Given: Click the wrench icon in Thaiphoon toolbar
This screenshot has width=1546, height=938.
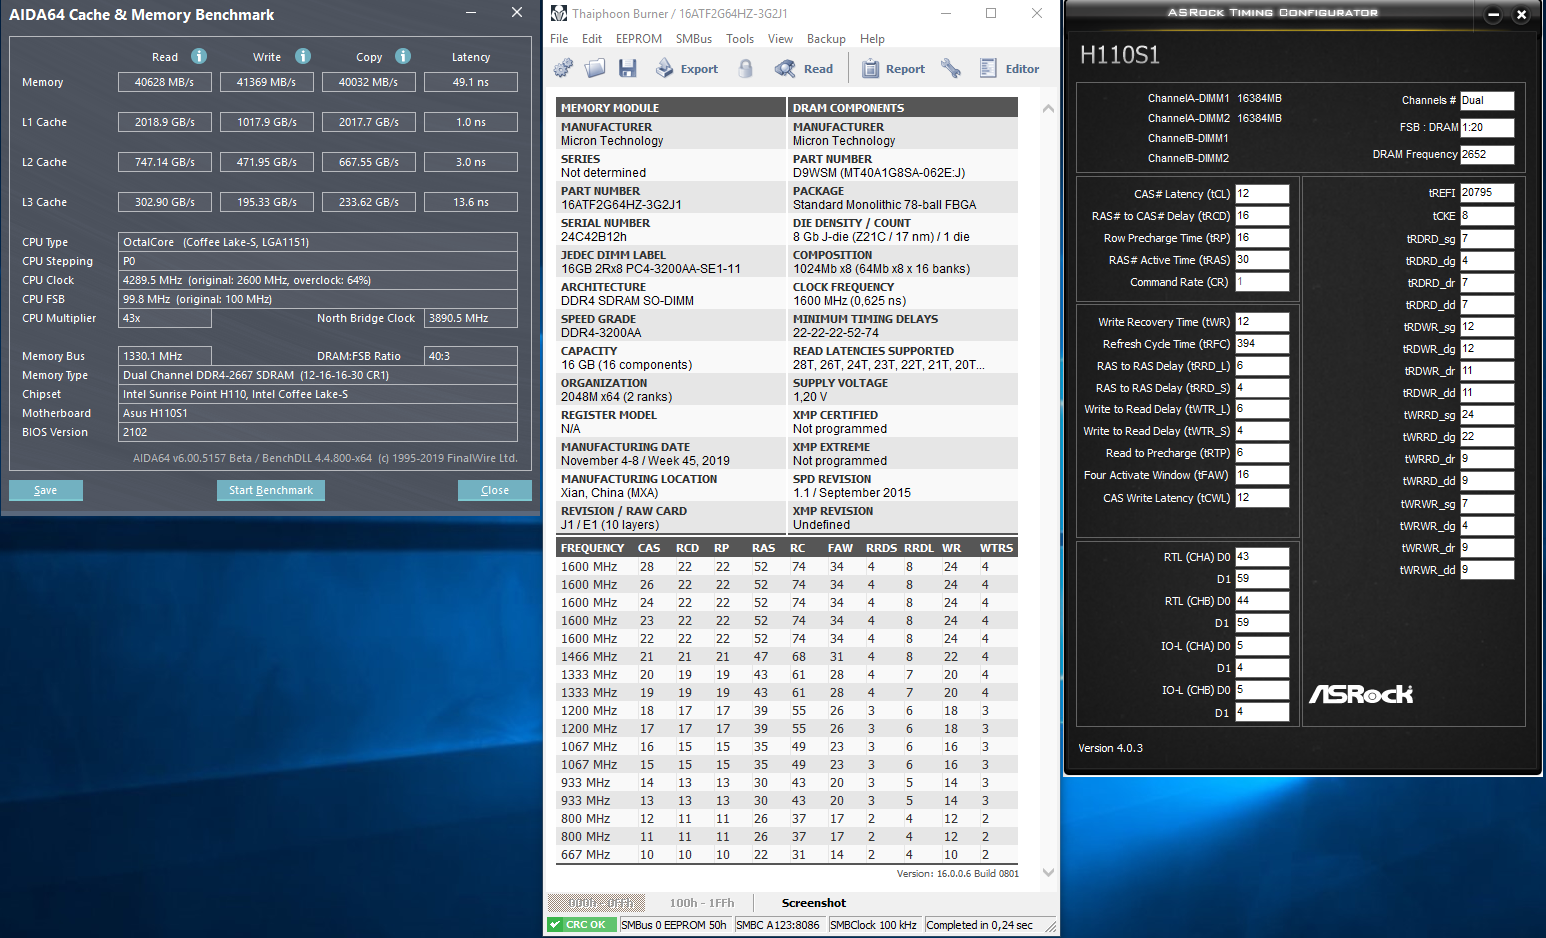Looking at the screenshot, I should [951, 68].
